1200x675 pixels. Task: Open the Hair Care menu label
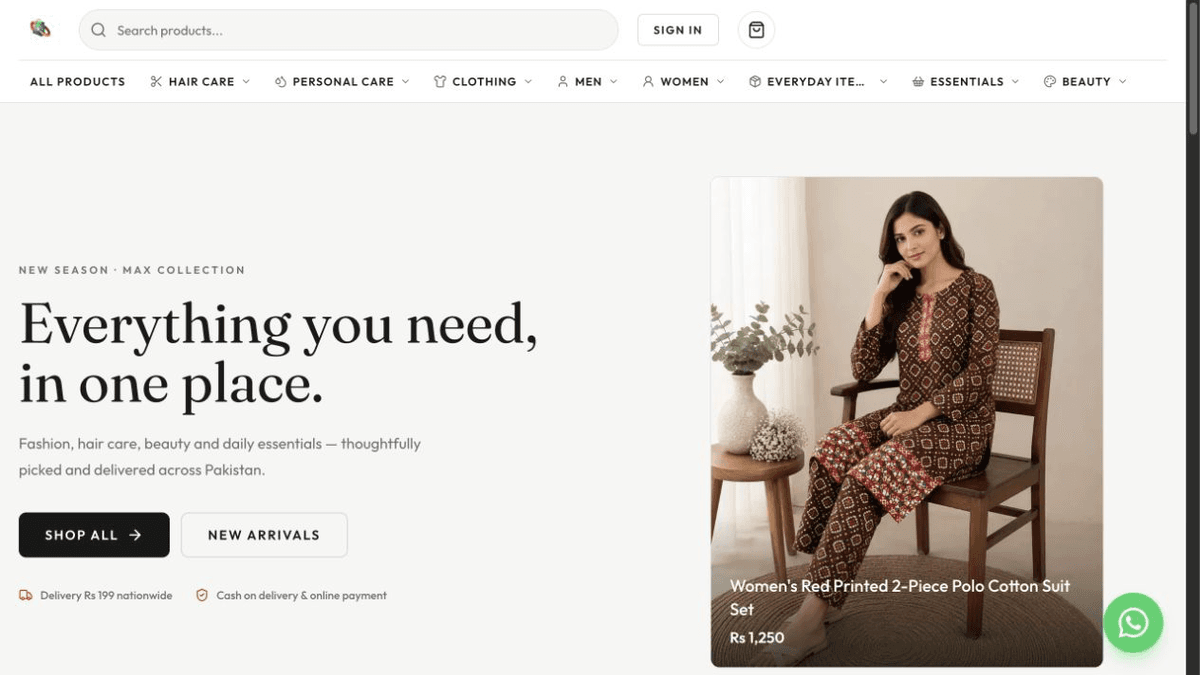(201, 82)
